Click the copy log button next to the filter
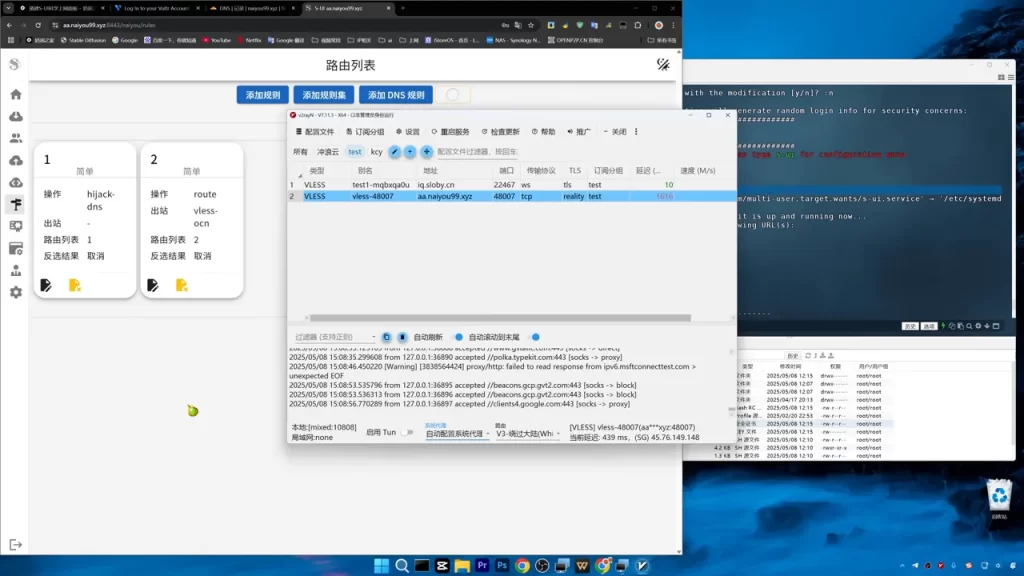Viewport: 1024px width, 576px height. click(x=387, y=337)
